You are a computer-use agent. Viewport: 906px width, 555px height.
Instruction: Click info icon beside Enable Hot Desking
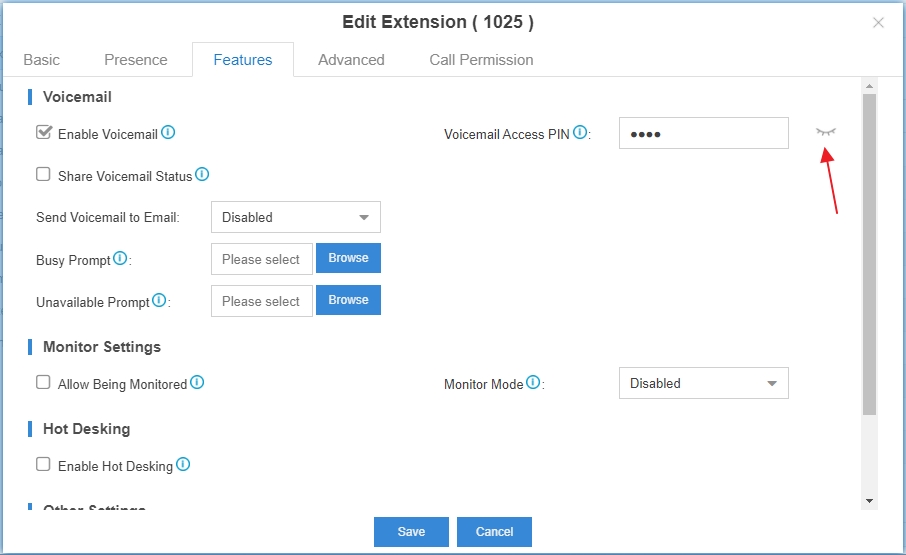click(183, 465)
